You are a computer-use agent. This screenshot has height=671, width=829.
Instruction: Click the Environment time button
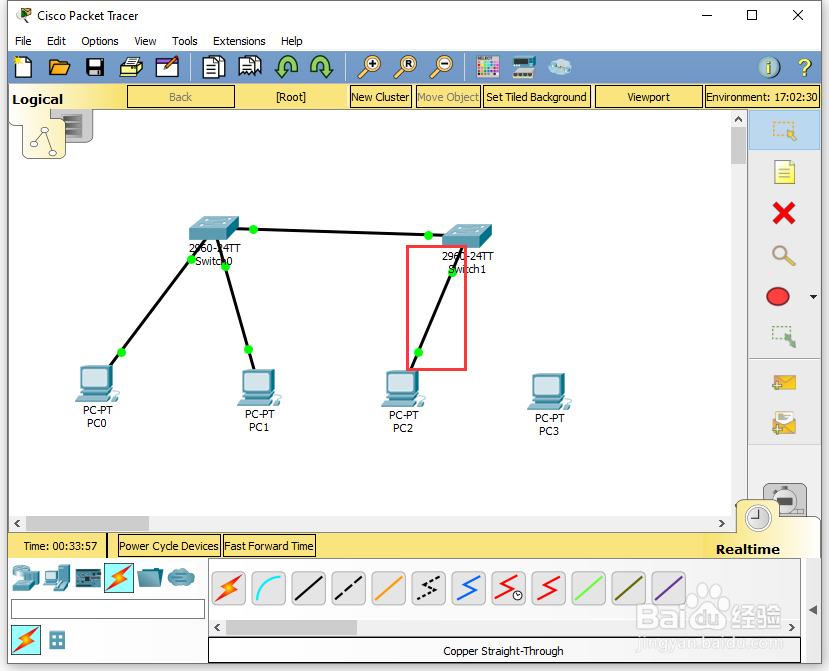click(762, 97)
